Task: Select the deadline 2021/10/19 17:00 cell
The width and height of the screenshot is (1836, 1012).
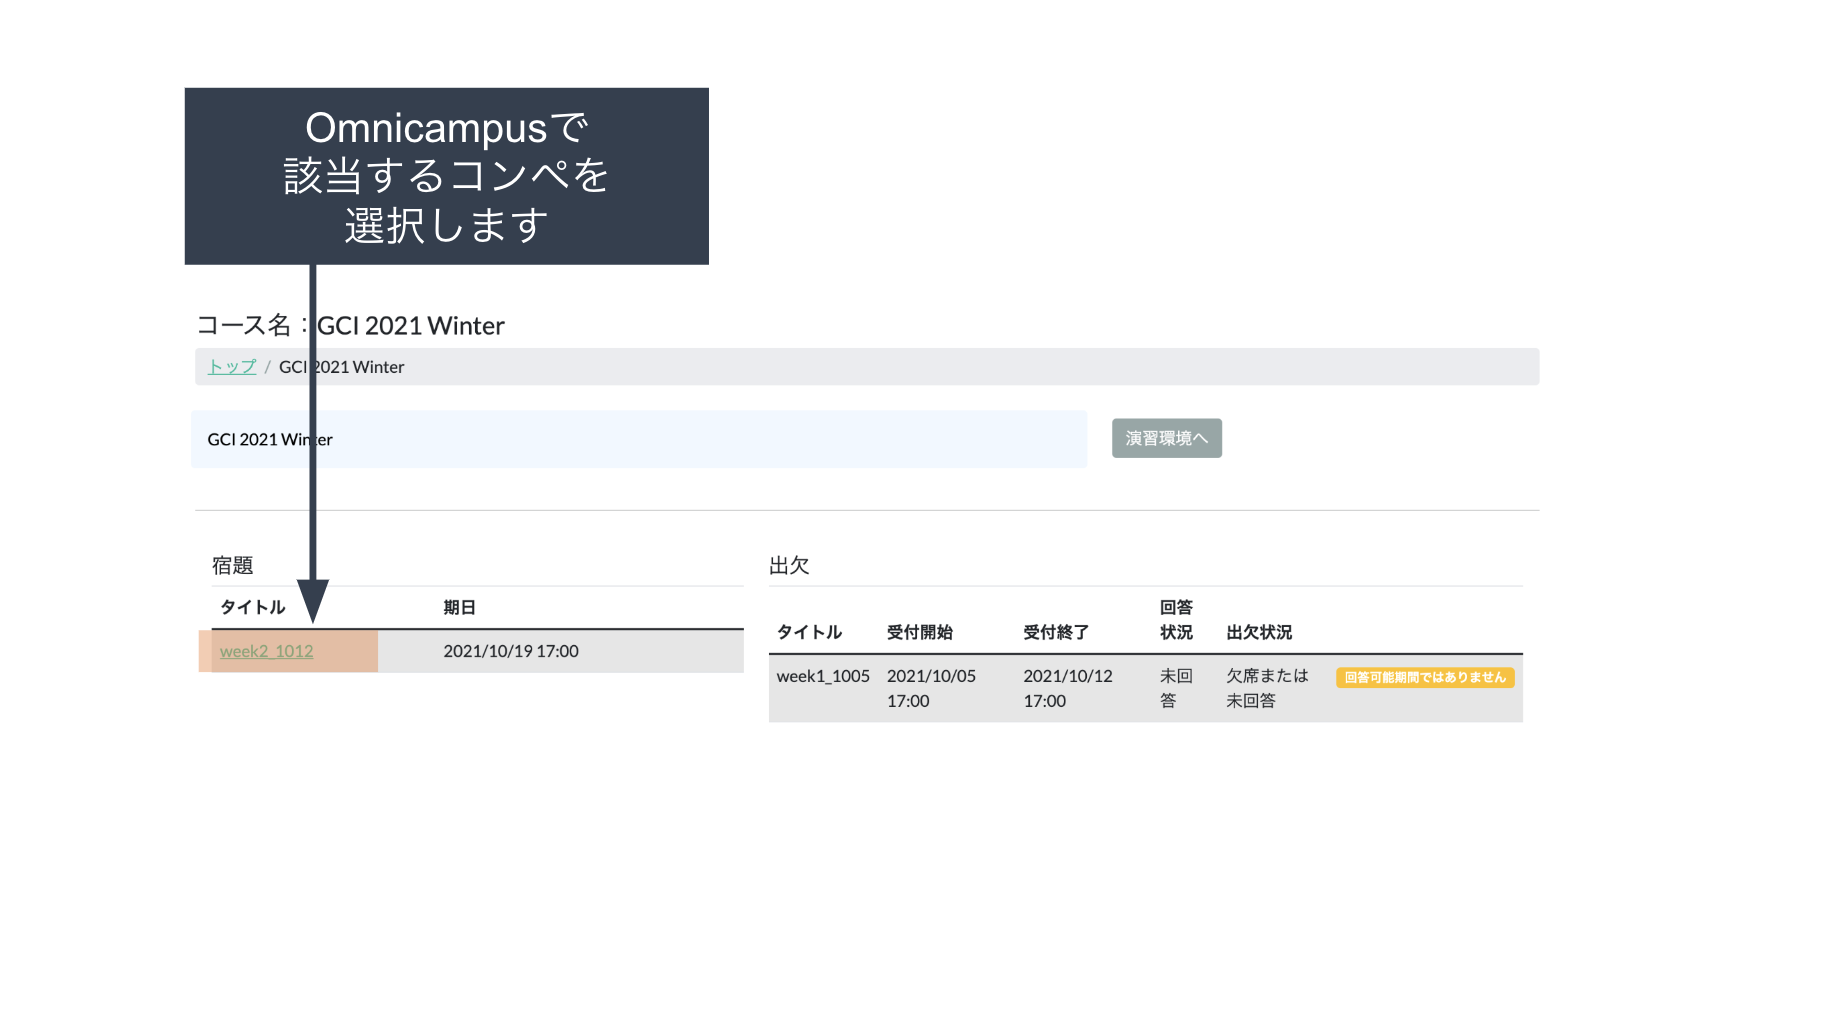Action: coord(511,651)
